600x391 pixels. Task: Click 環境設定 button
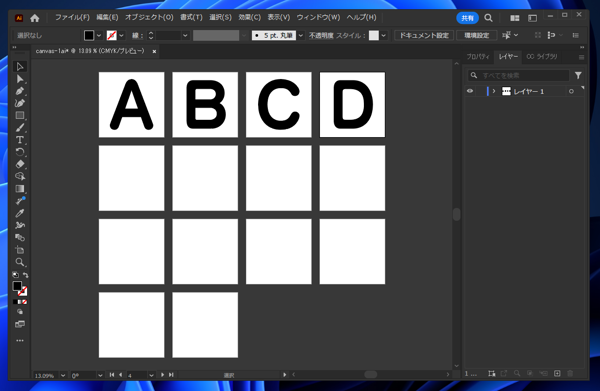pyautogui.click(x=477, y=36)
